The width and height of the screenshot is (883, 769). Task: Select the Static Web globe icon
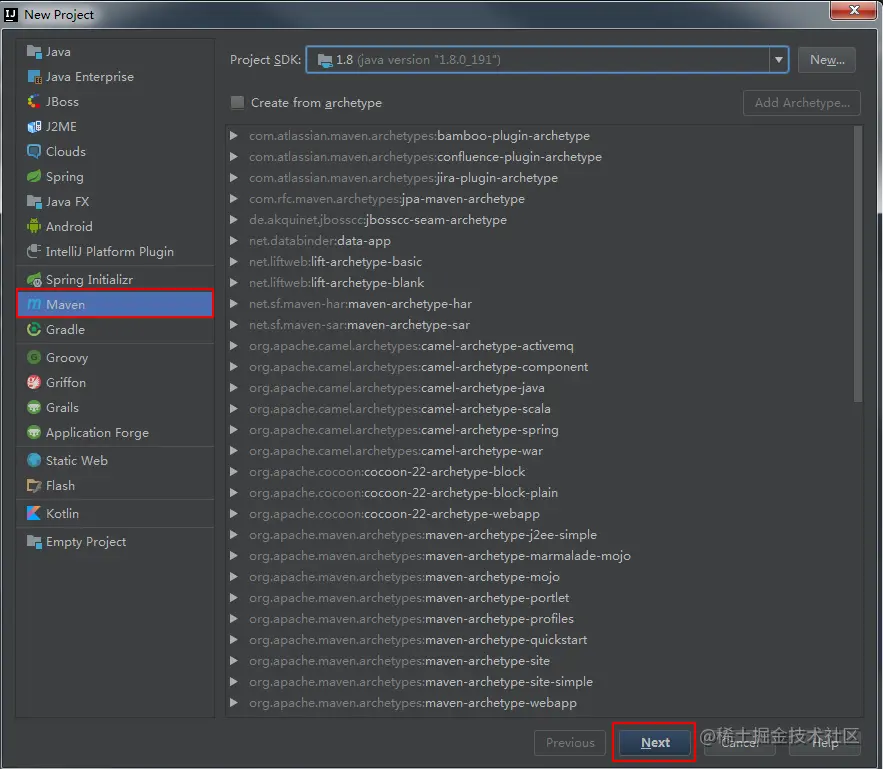coord(34,460)
